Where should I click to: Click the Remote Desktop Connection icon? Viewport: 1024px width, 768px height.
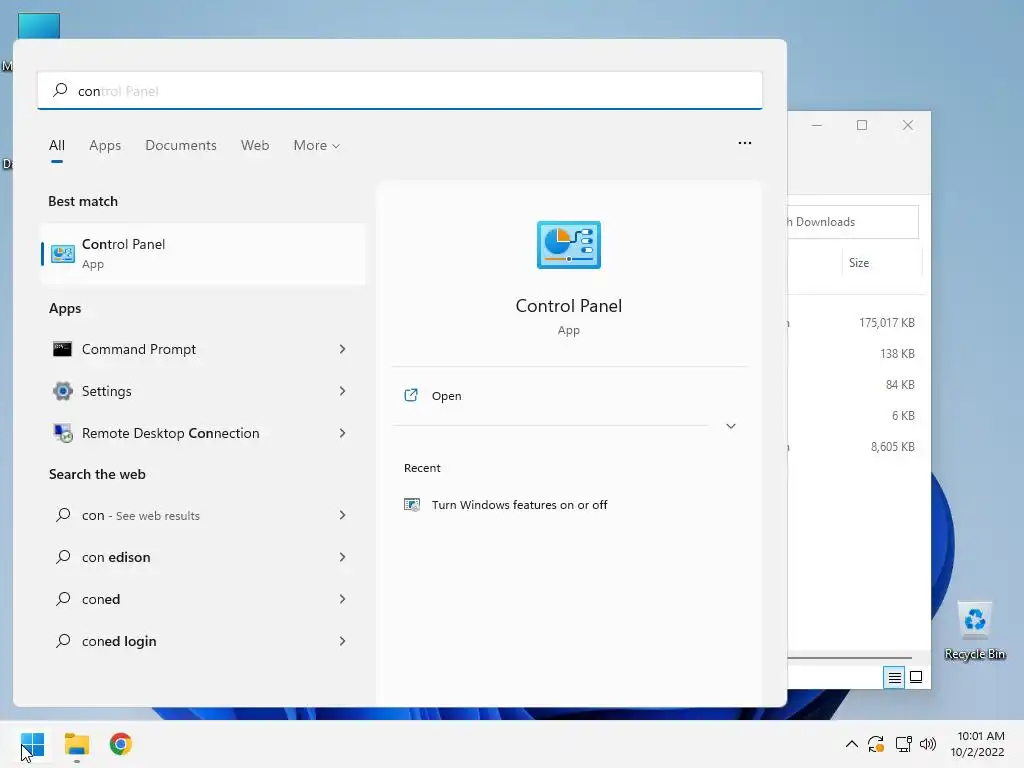tap(63, 433)
